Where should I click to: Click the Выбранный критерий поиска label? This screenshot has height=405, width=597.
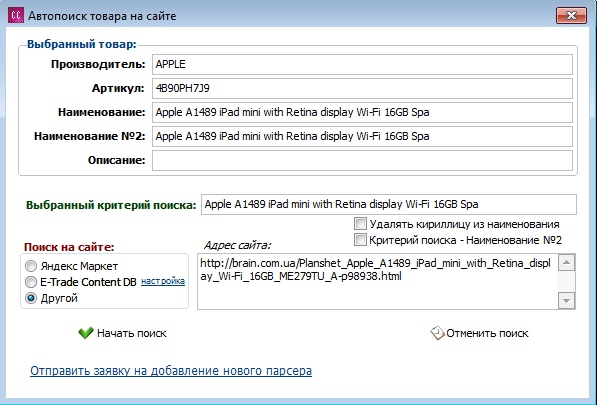pos(111,205)
